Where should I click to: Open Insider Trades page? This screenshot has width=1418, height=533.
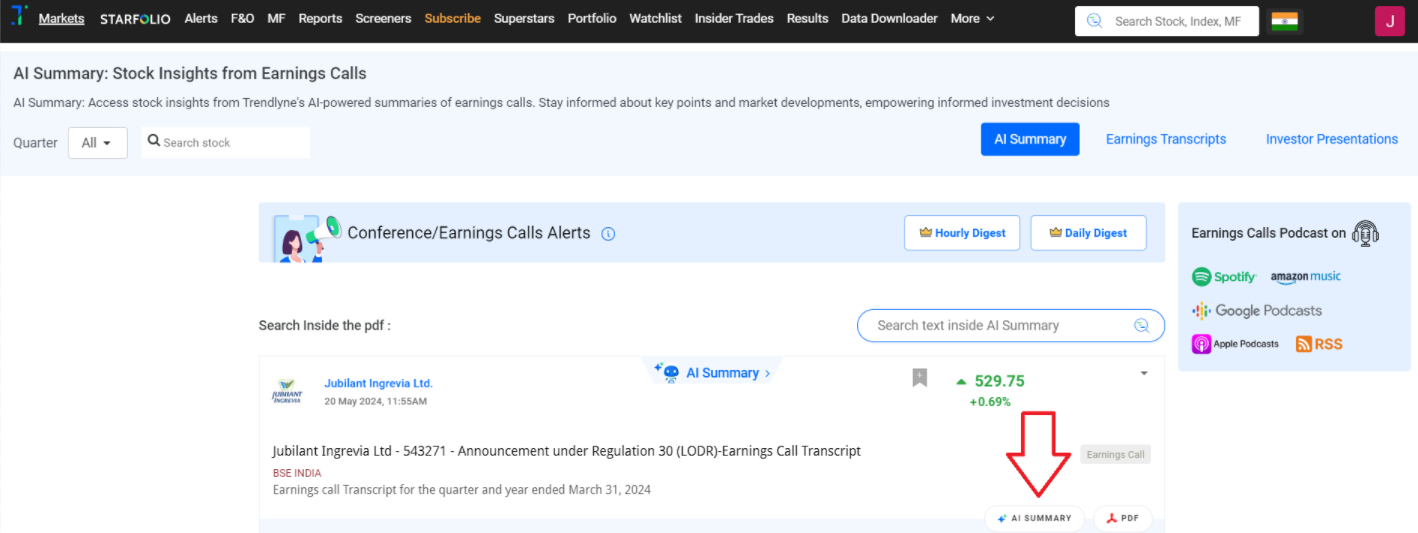734,18
